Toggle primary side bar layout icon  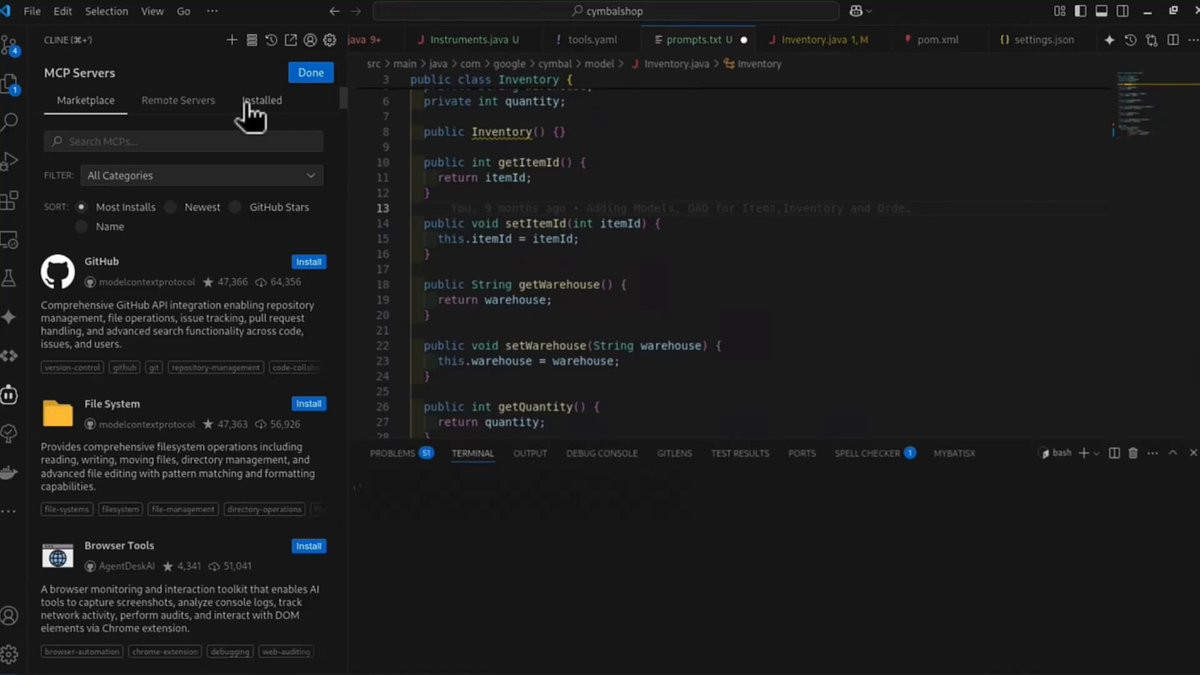[1081, 11]
